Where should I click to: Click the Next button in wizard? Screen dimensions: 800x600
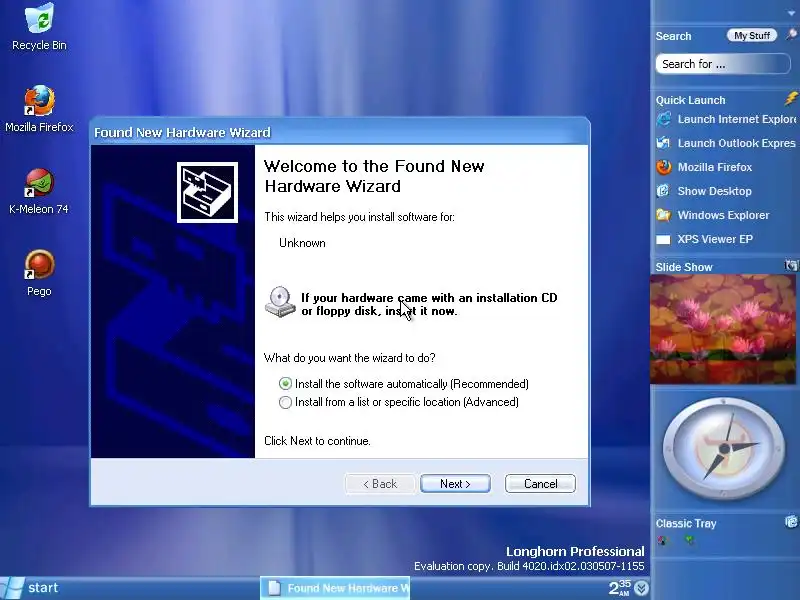(x=455, y=484)
